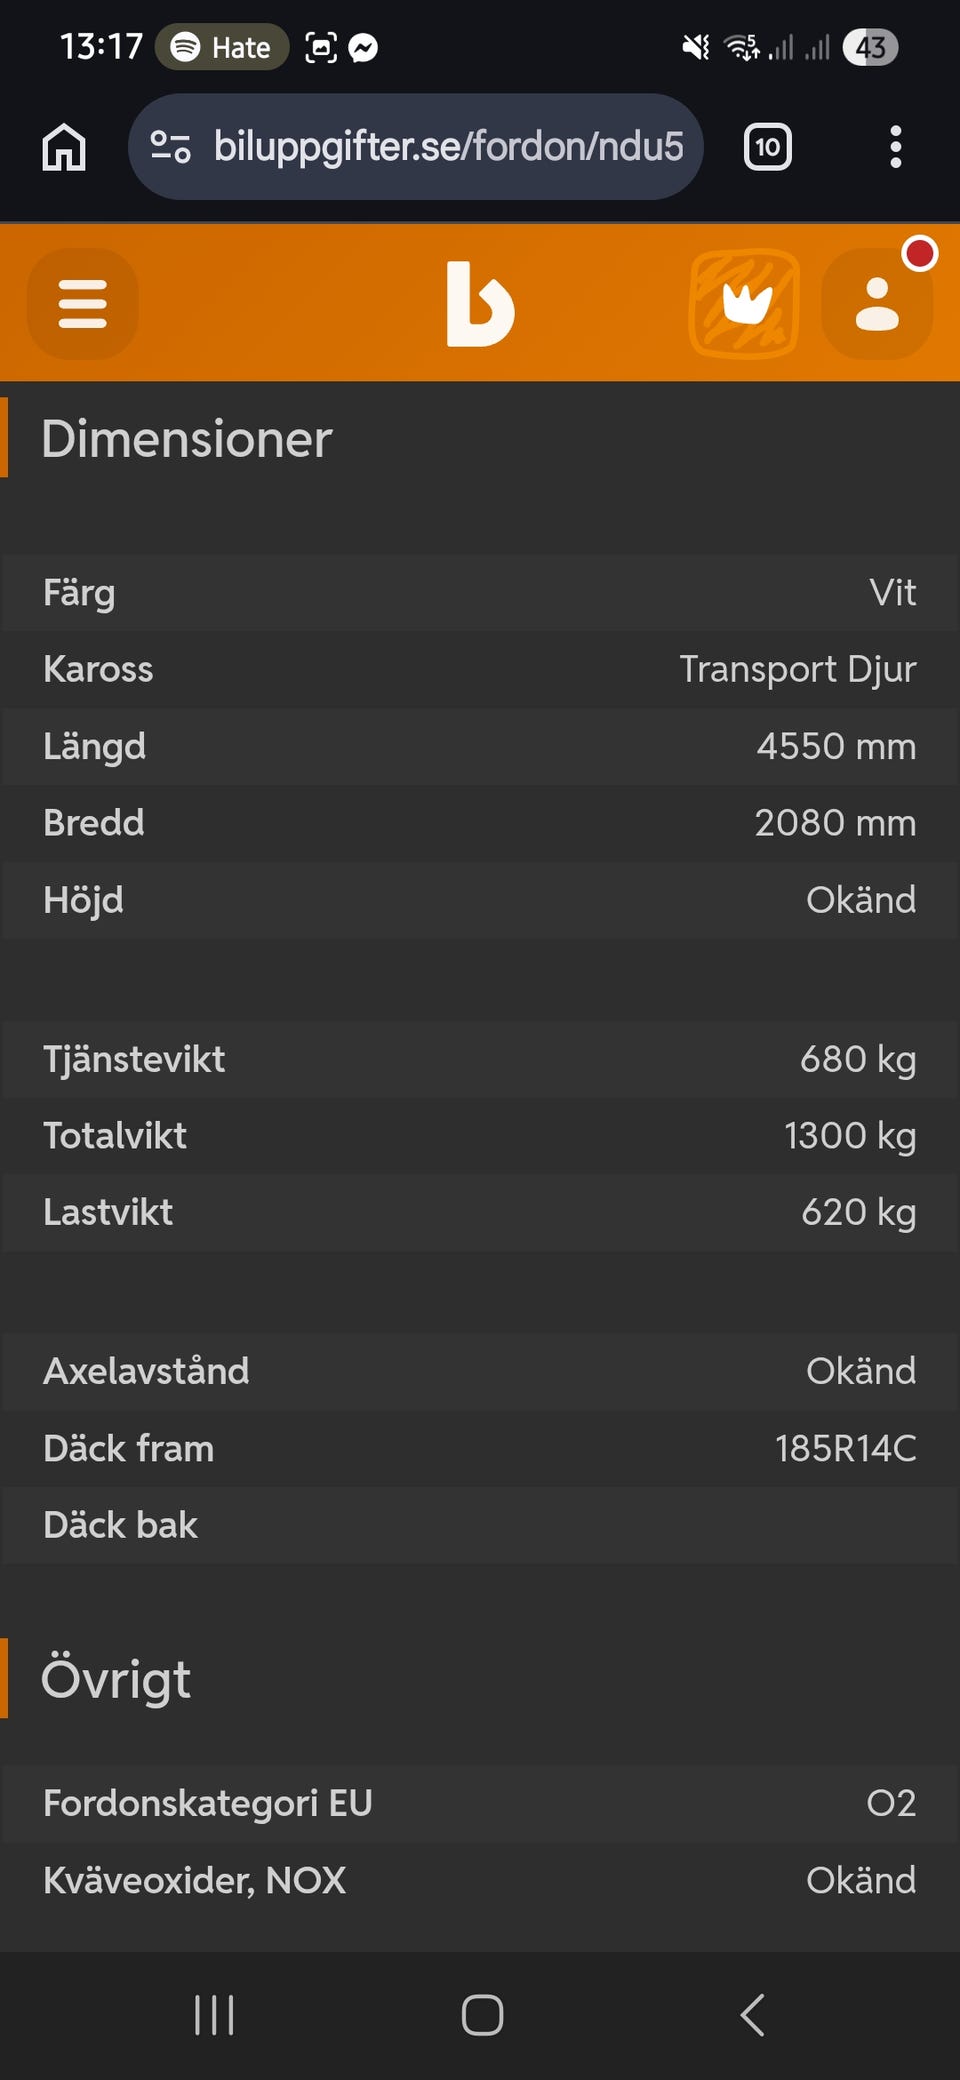The width and height of the screenshot is (960, 2080).
Task: Open the browser tab switcher
Action: [767, 147]
